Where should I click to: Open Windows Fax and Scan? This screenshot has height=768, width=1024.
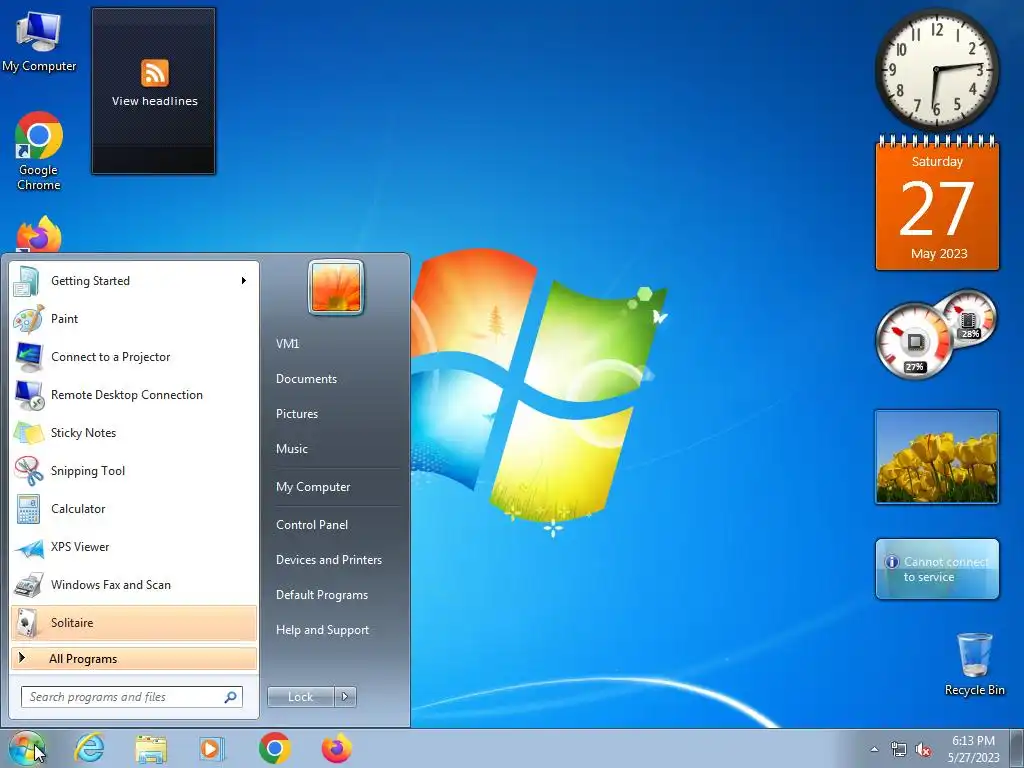pos(134,584)
